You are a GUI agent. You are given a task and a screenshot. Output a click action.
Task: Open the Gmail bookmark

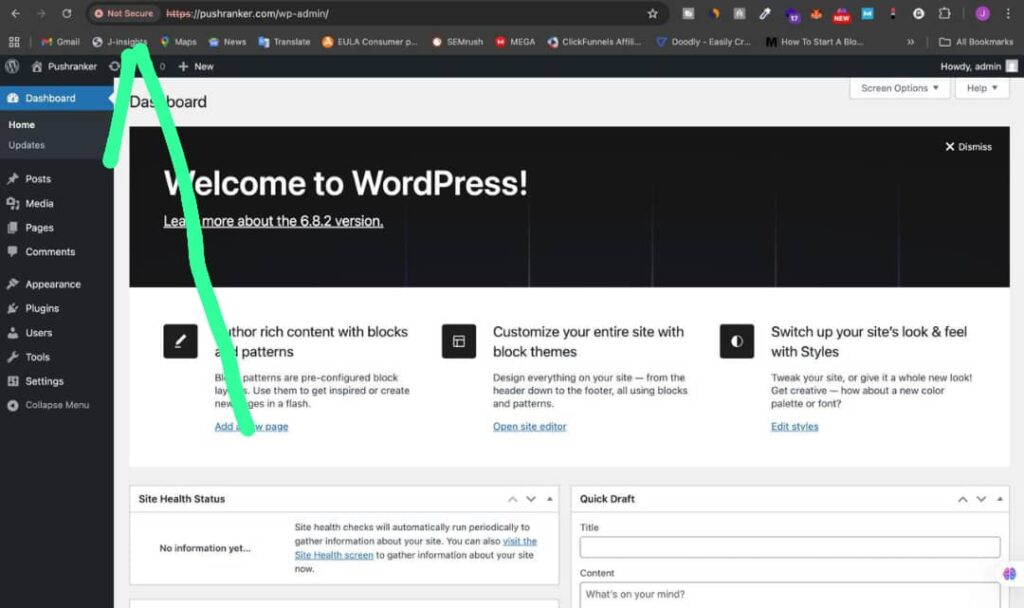(x=61, y=42)
